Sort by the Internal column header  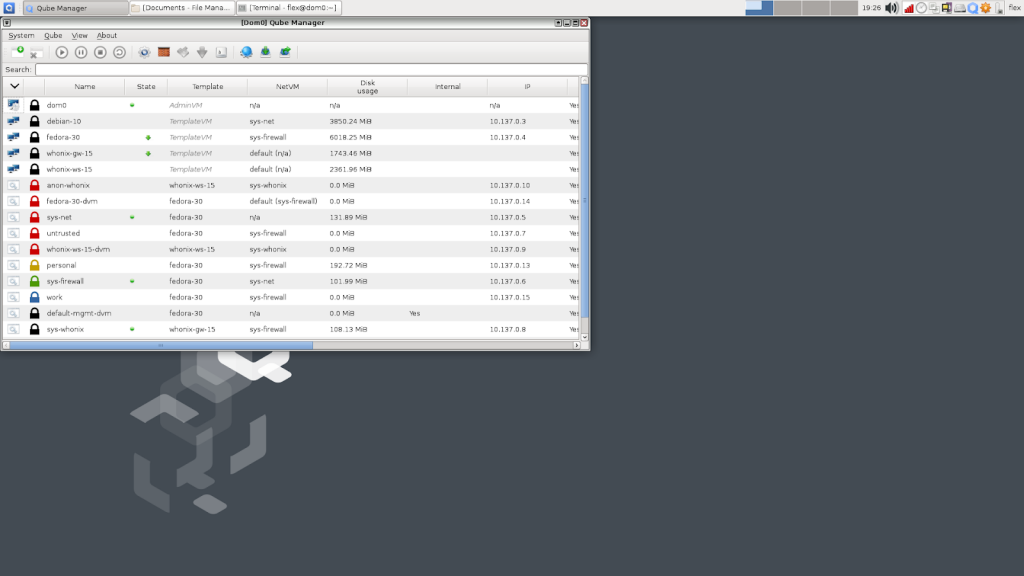447,86
